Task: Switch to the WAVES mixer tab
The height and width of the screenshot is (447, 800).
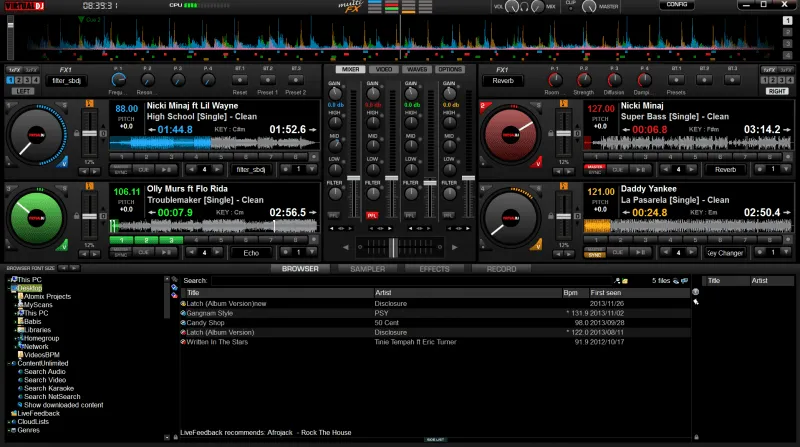Action: point(417,69)
